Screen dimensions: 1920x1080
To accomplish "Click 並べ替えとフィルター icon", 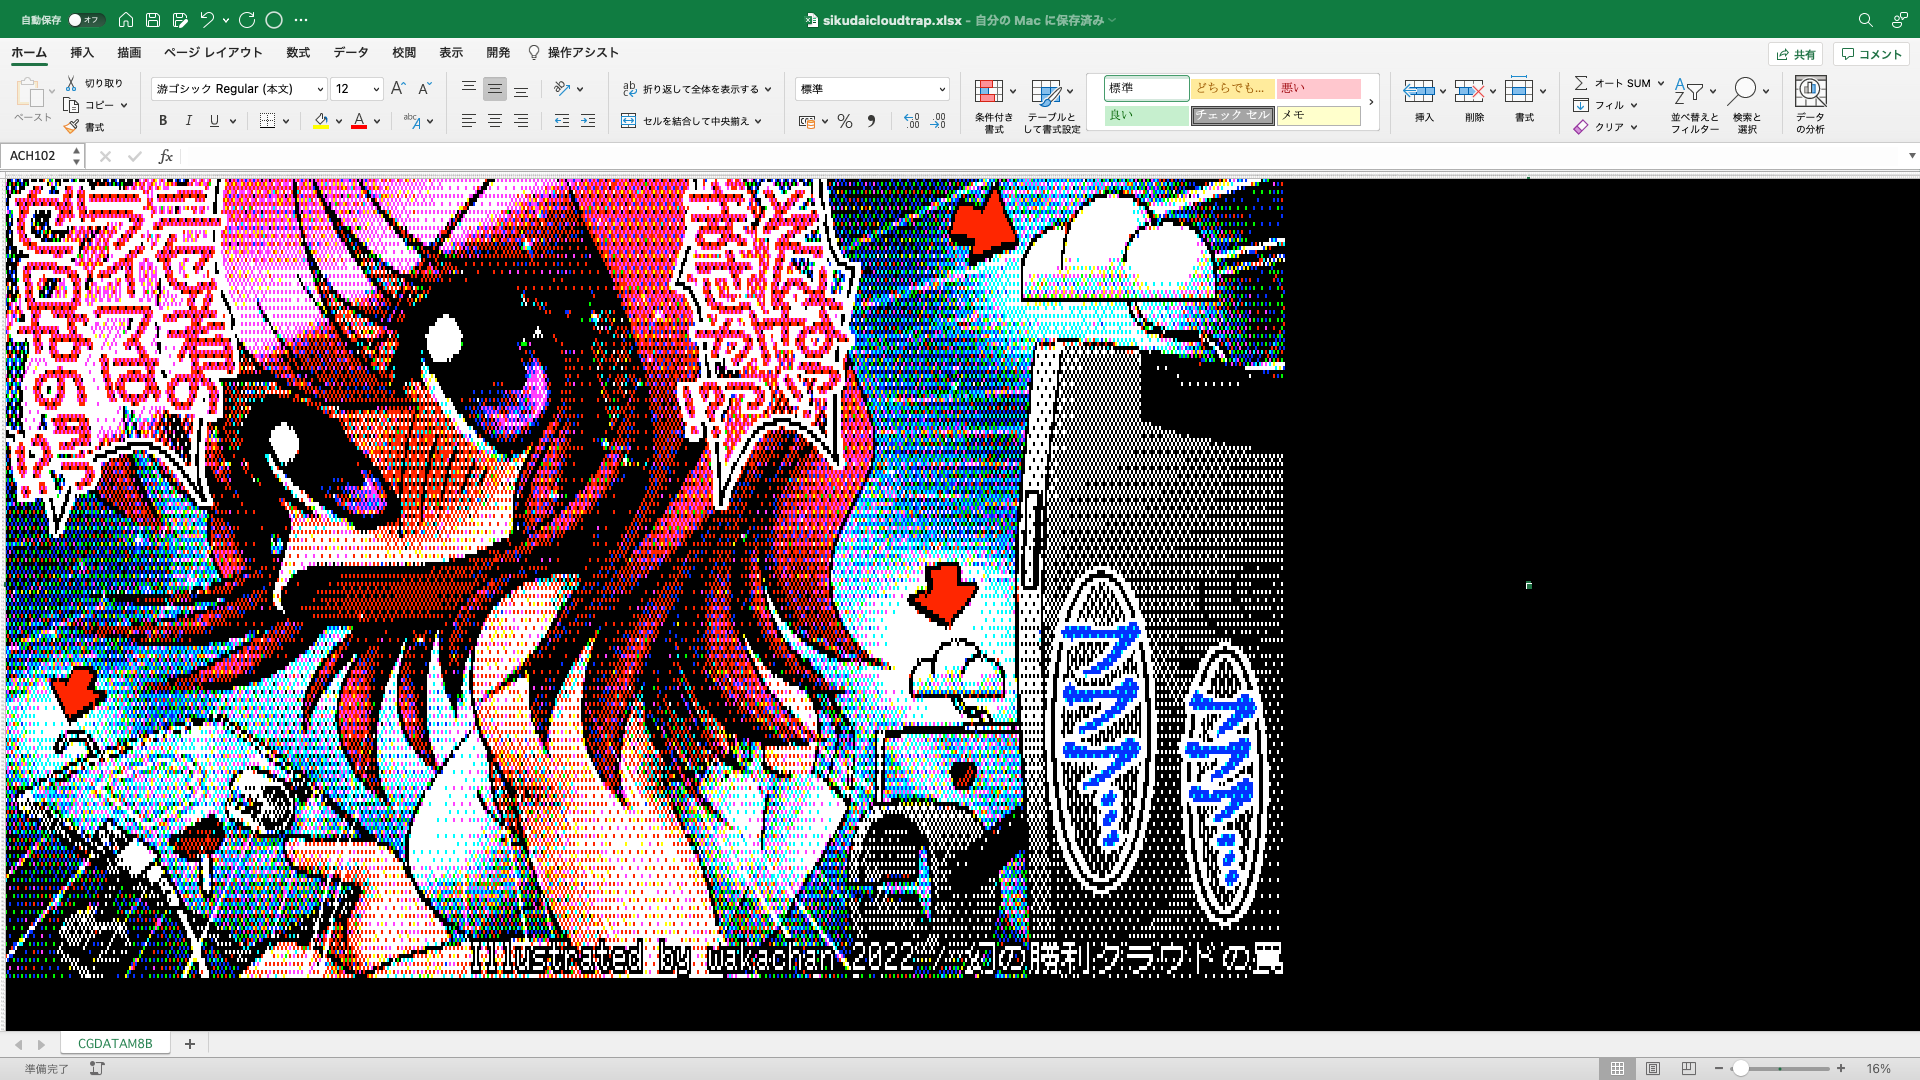I will (x=1689, y=91).
